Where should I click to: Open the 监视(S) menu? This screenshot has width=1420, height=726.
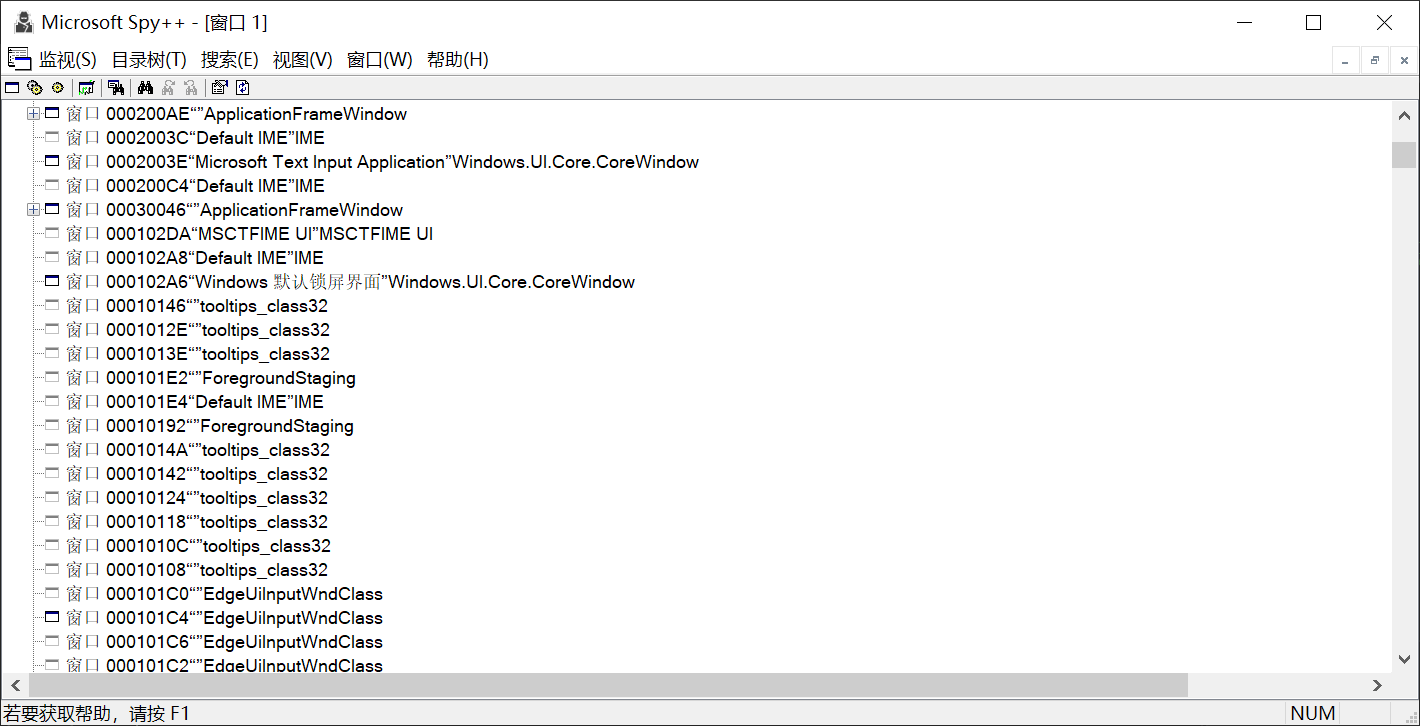[x=68, y=60]
